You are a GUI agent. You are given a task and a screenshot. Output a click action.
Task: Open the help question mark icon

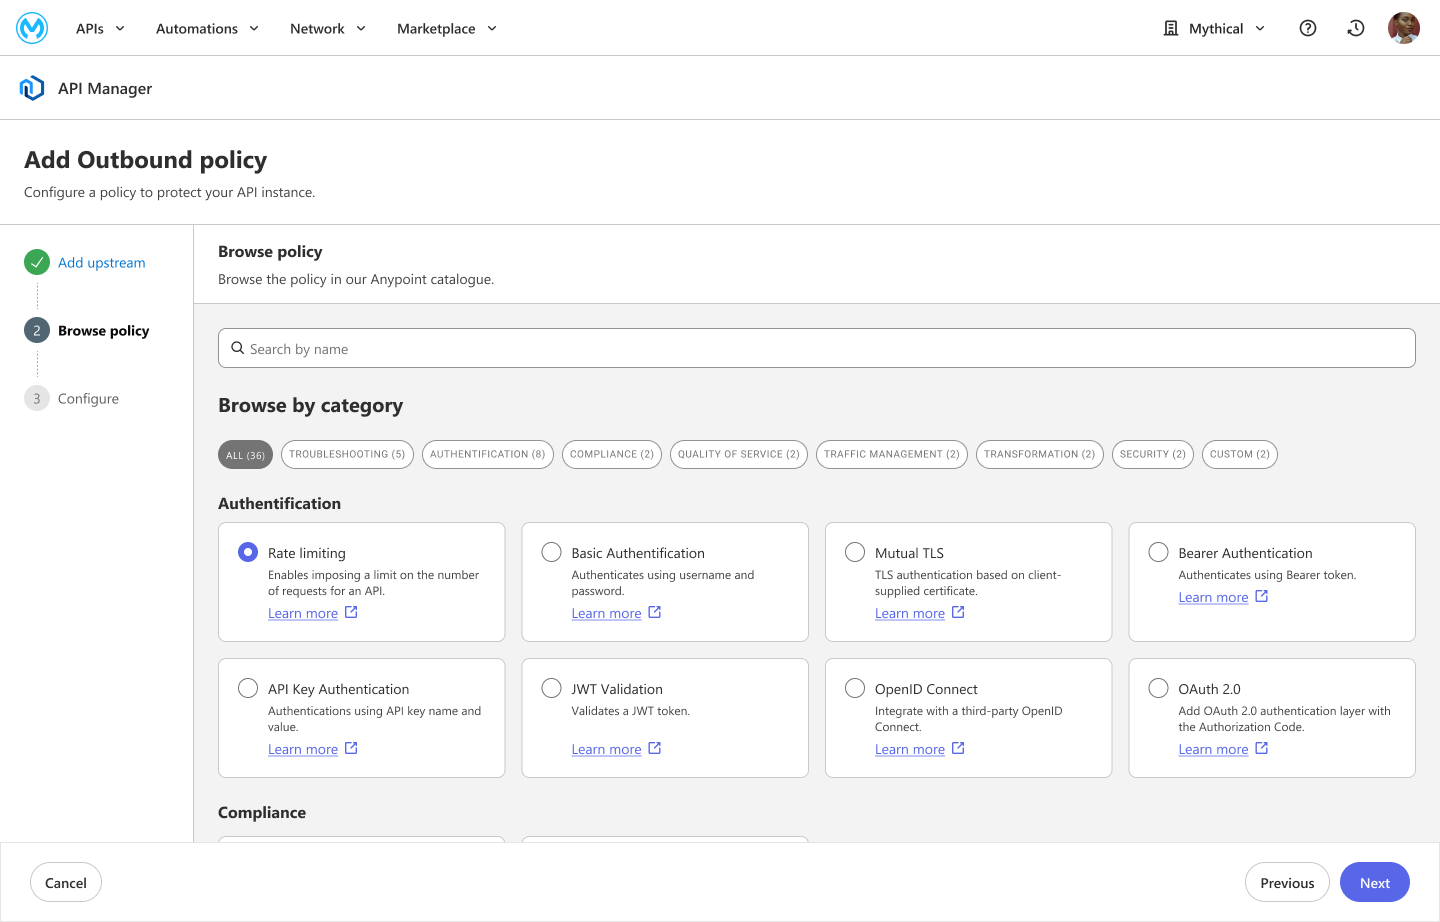(x=1308, y=28)
